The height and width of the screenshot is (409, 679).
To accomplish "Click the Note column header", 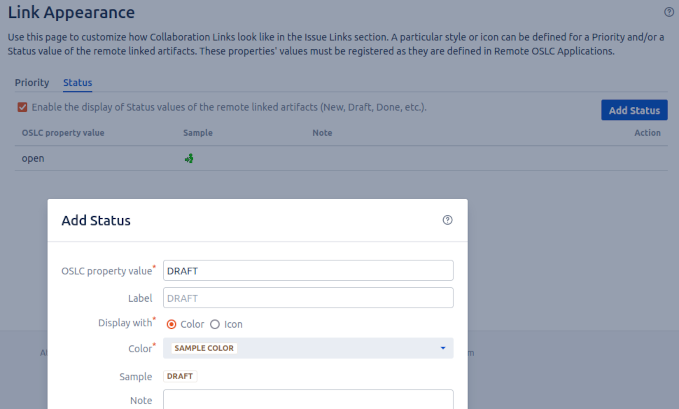I will pos(323,133).
